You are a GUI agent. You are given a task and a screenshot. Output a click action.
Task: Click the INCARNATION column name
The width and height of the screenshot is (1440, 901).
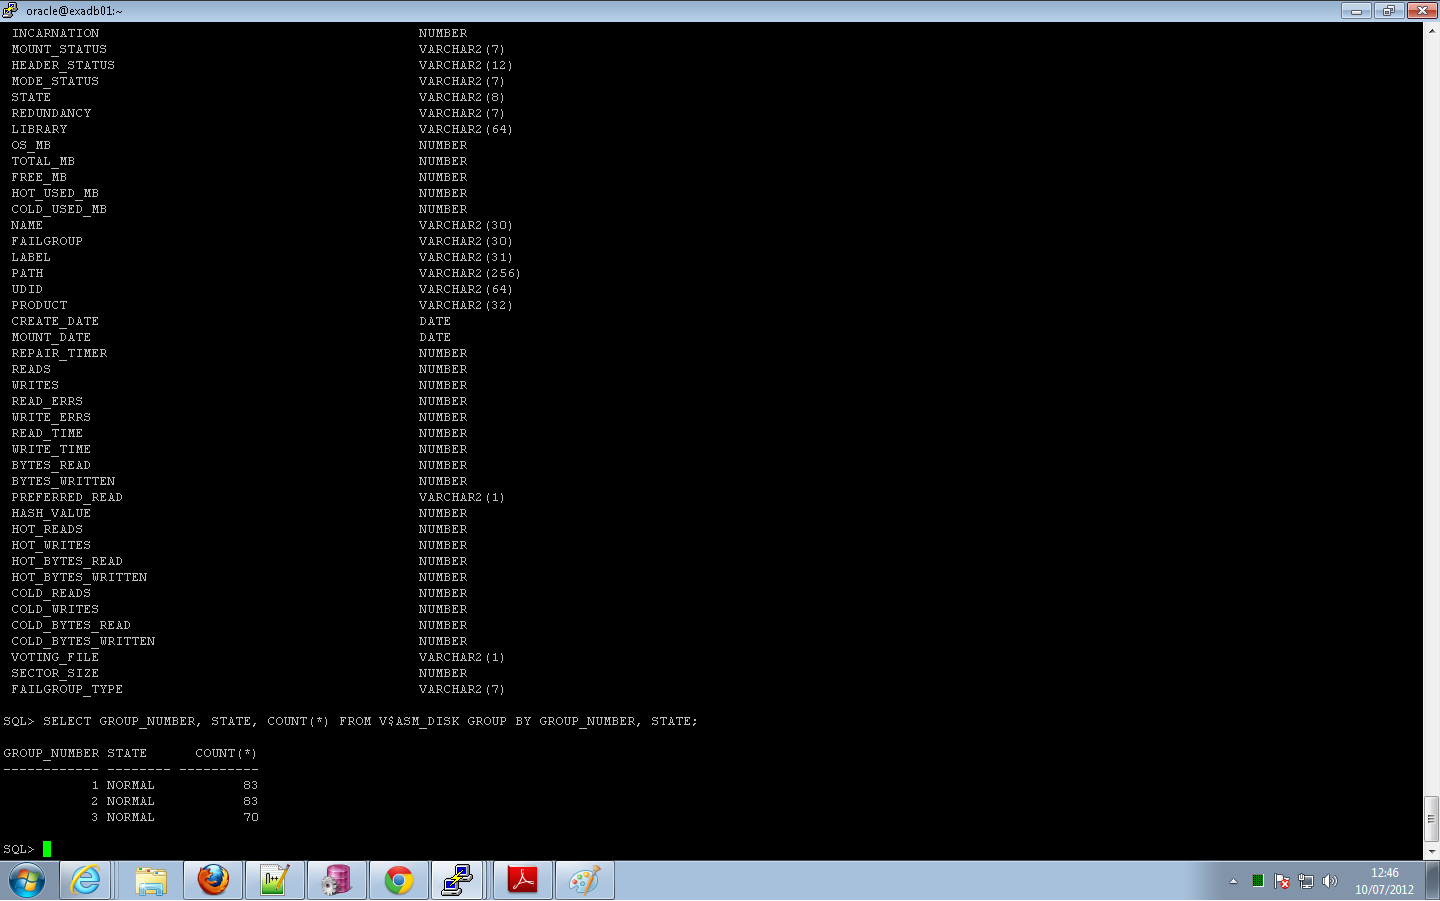[55, 33]
